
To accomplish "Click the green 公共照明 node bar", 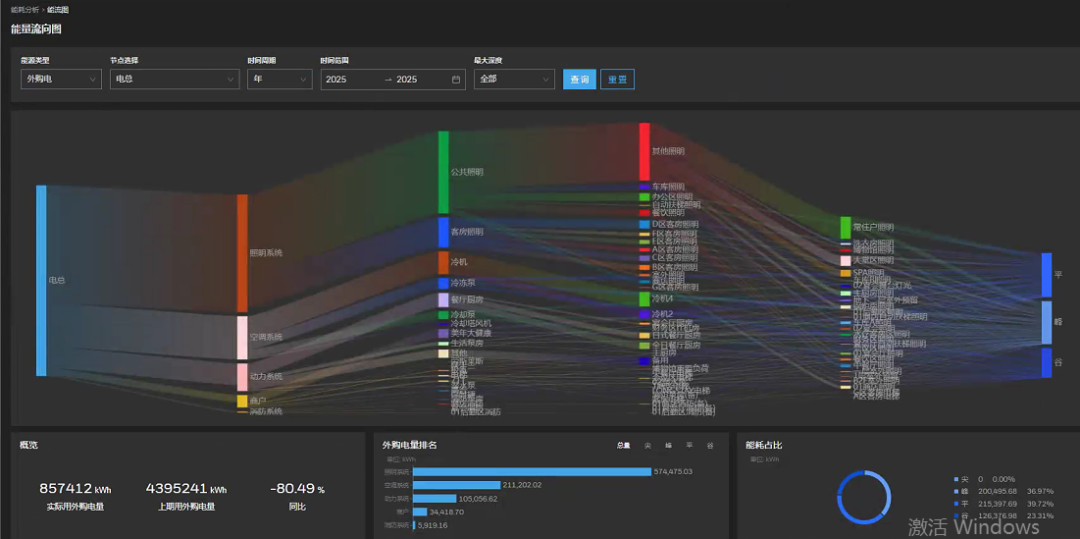I will (444, 171).
